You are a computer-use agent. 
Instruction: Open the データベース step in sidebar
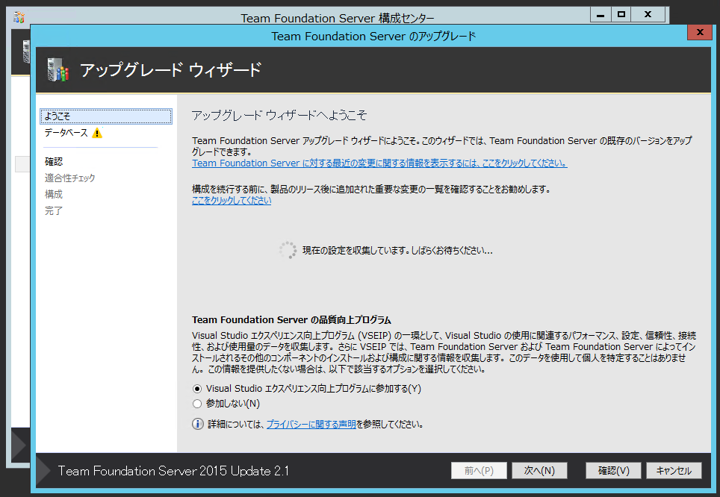tap(66, 133)
